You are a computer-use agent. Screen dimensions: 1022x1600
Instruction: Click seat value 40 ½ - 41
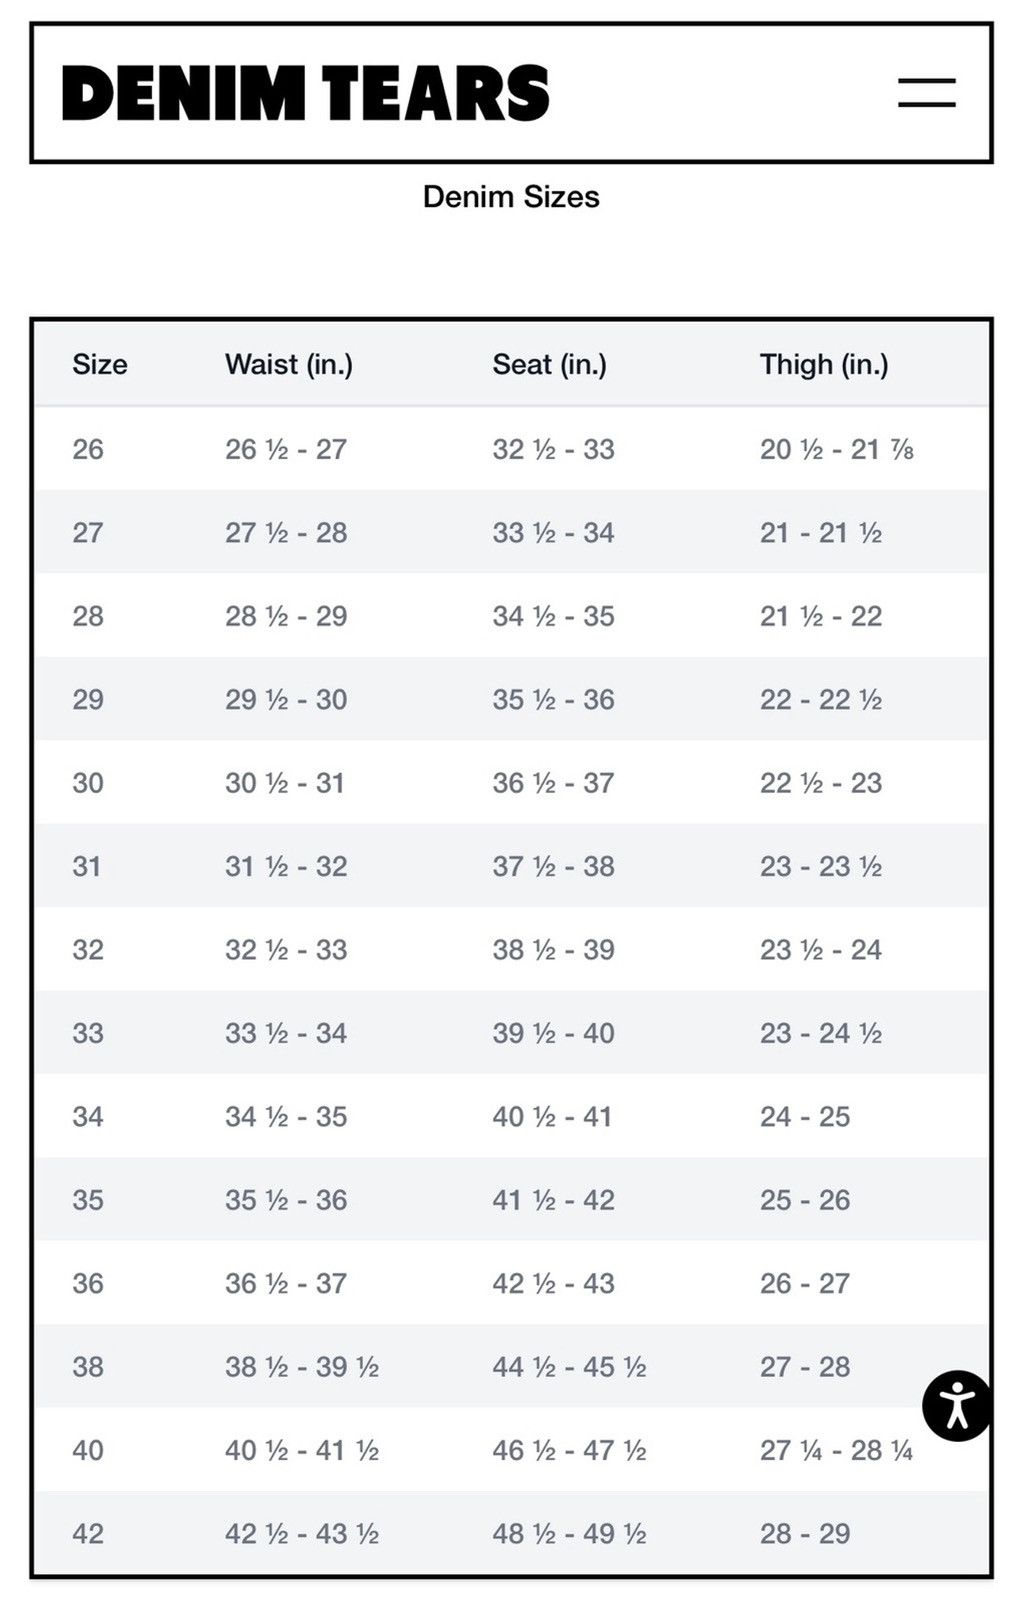click(x=552, y=1117)
